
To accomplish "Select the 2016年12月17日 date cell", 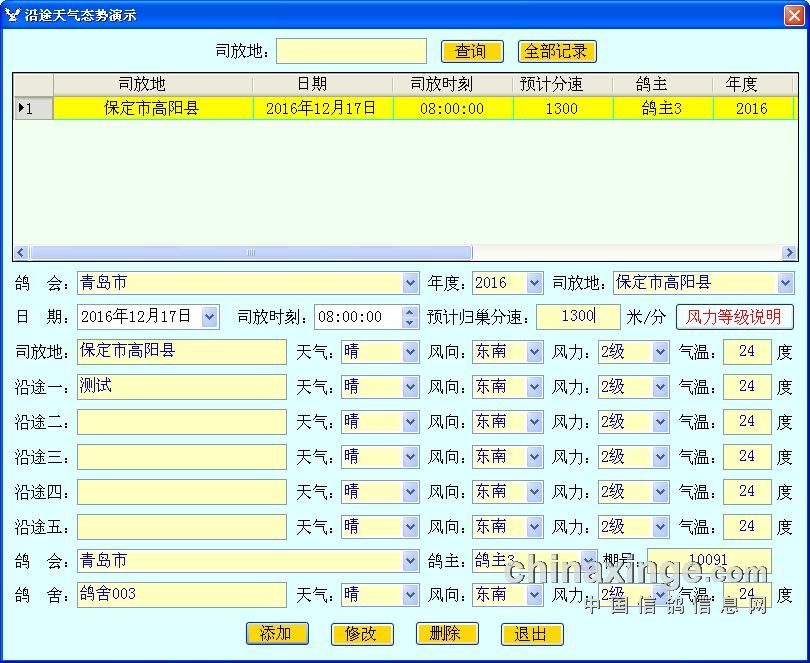I will [x=323, y=109].
